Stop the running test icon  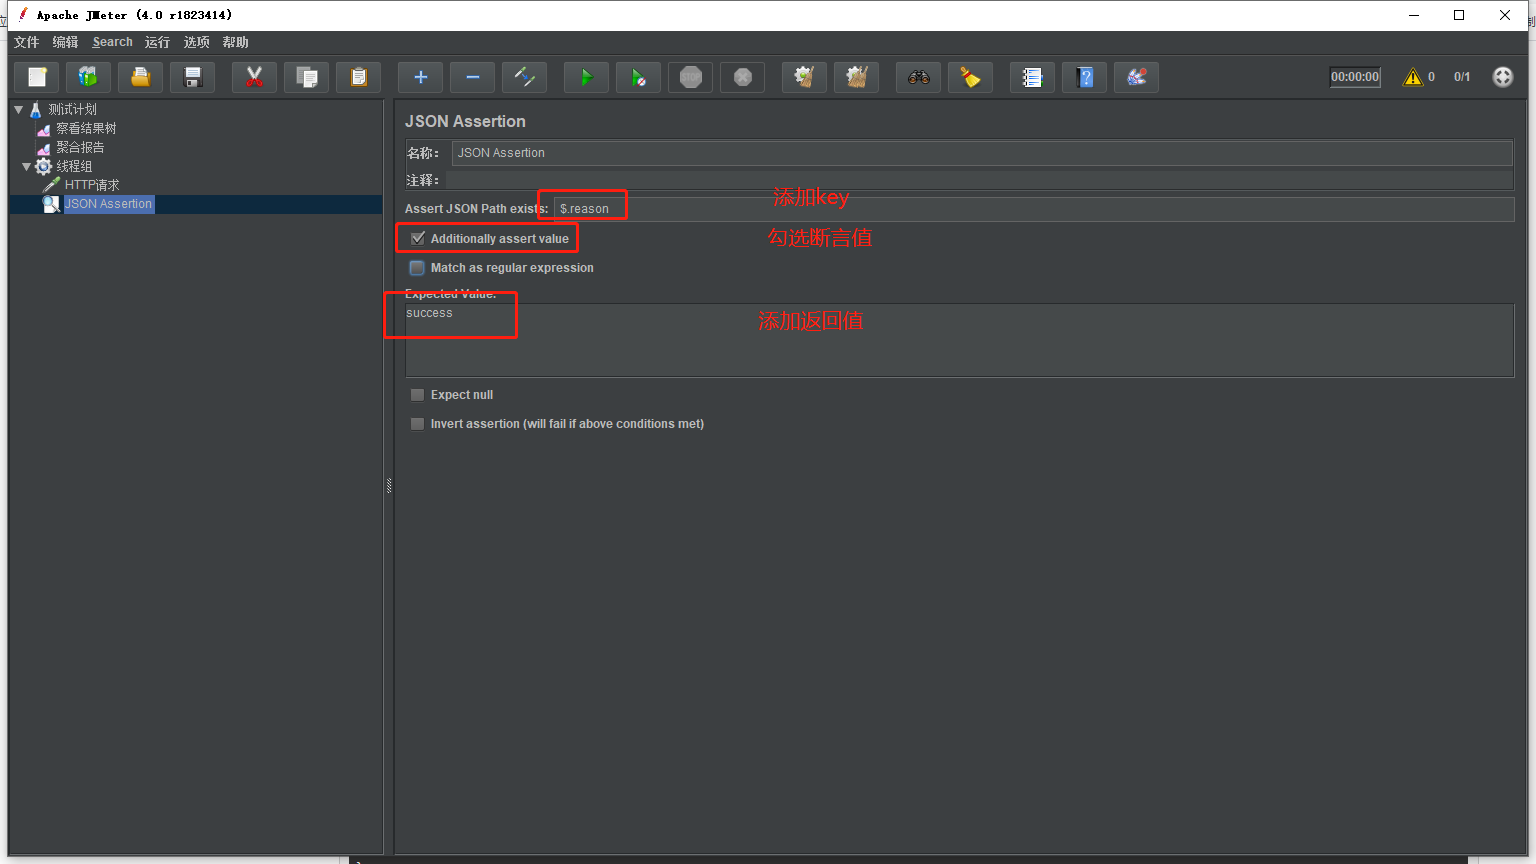(x=691, y=77)
